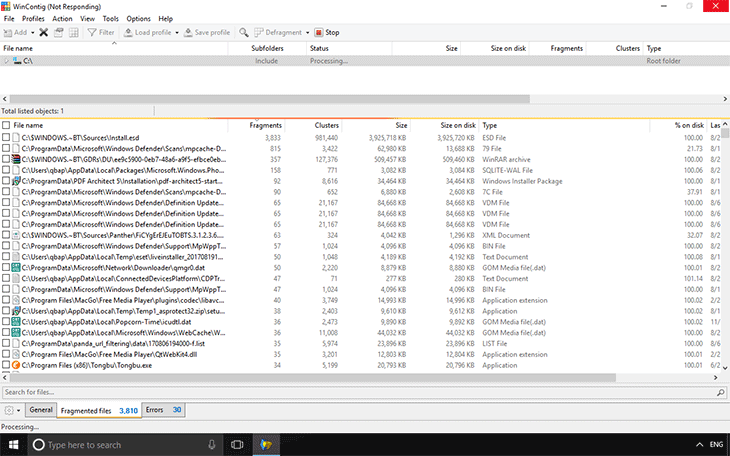This screenshot has height=456, width=730.
Task: Click the pdf-architect5 installer package icon
Action: click(x=16, y=181)
